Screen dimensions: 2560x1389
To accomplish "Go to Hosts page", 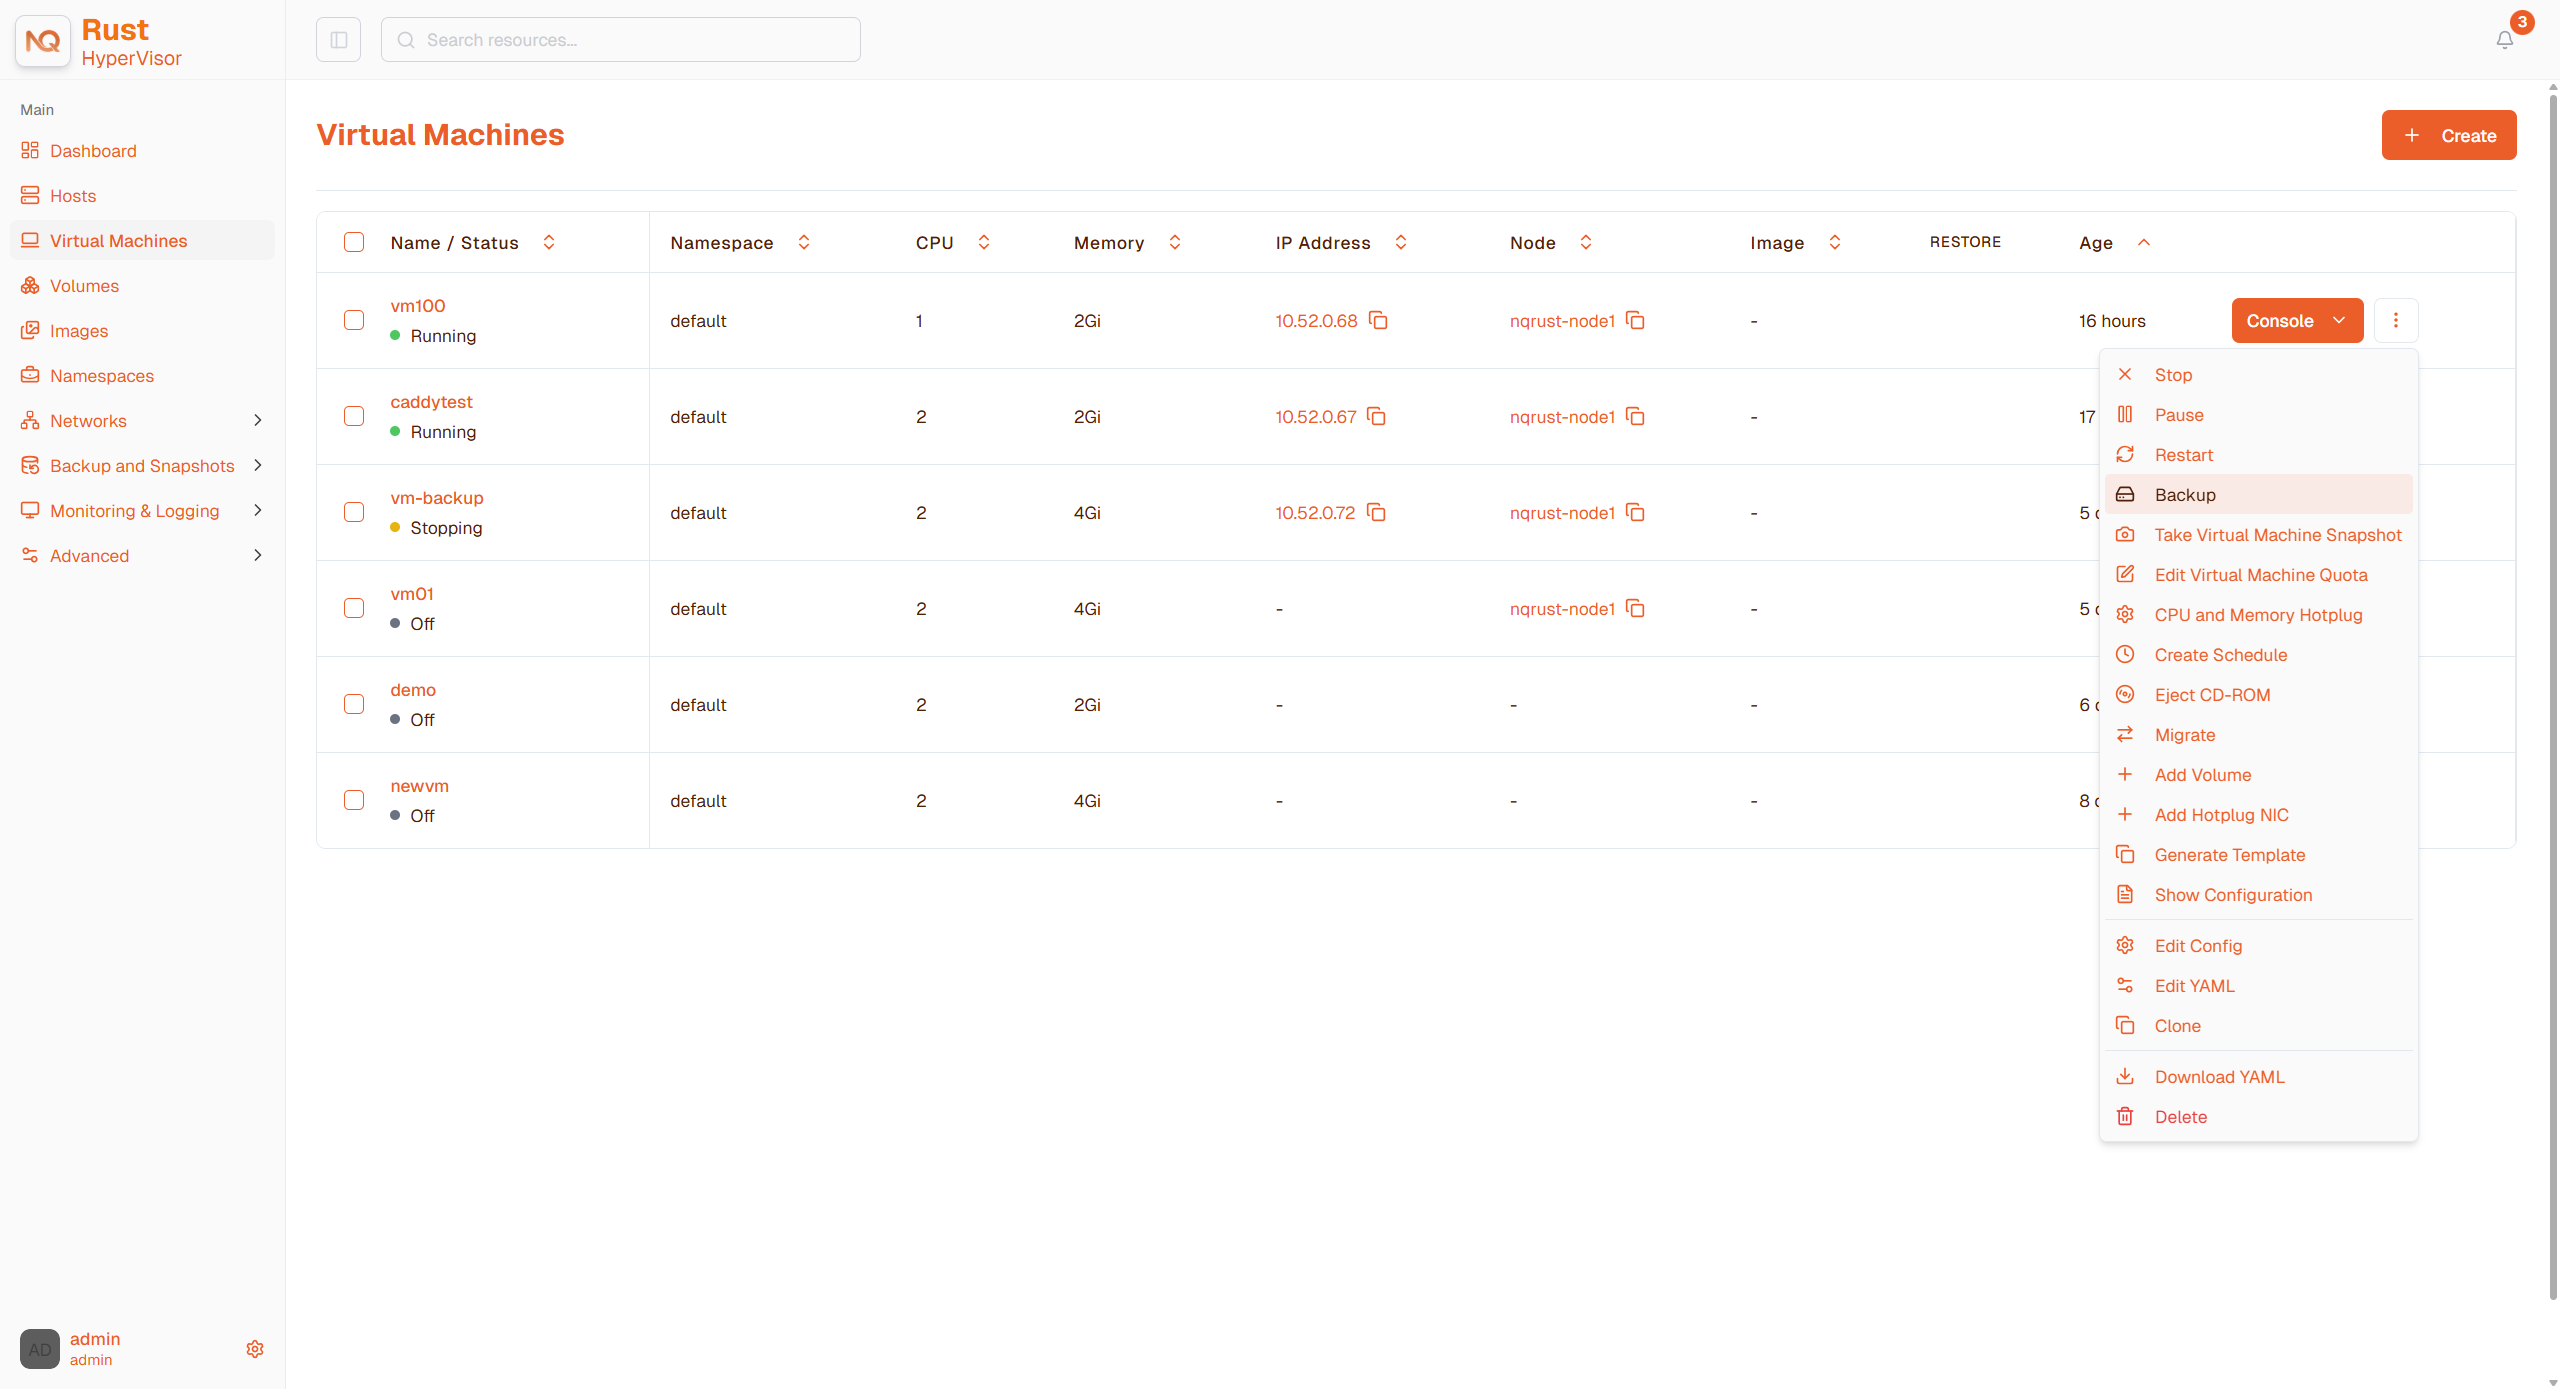I will pyautogui.click(x=142, y=196).
